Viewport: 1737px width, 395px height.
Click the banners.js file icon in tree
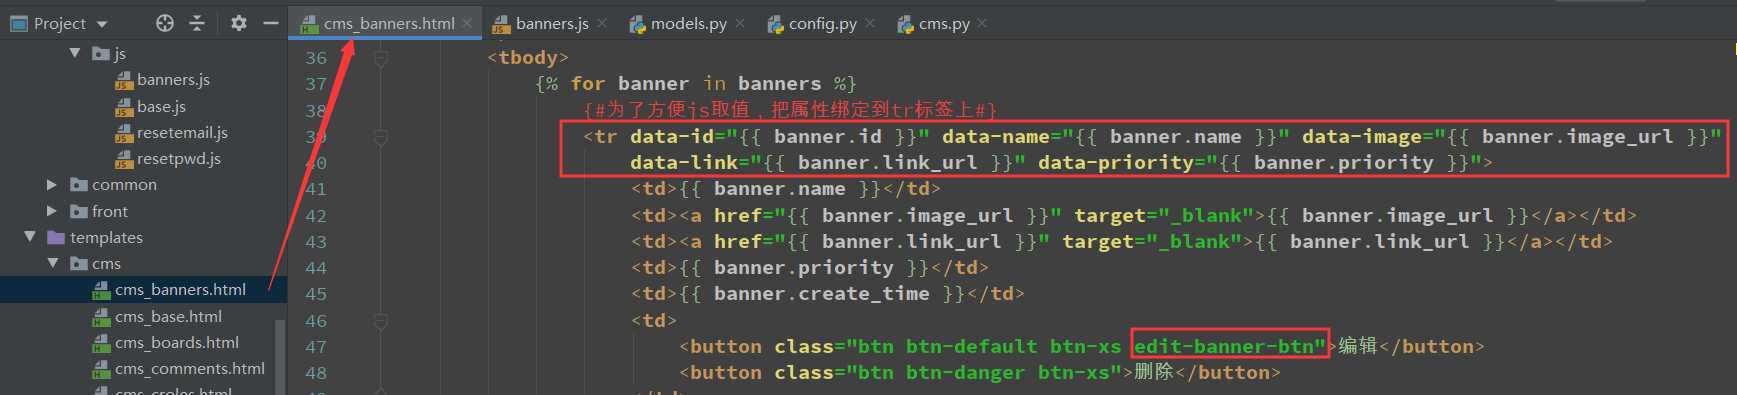(124, 80)
